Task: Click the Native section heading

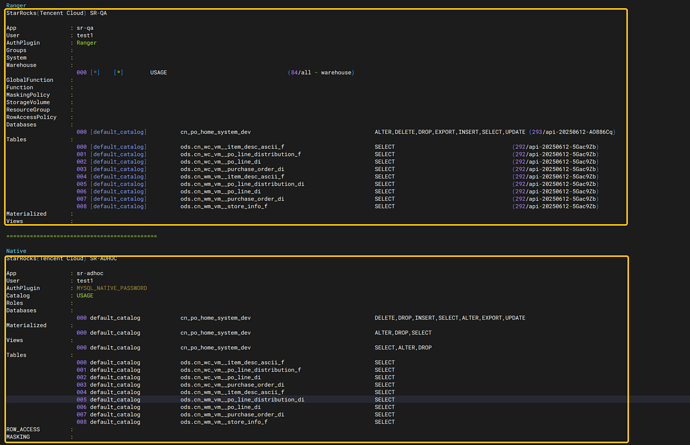Action: click(16, 251)
